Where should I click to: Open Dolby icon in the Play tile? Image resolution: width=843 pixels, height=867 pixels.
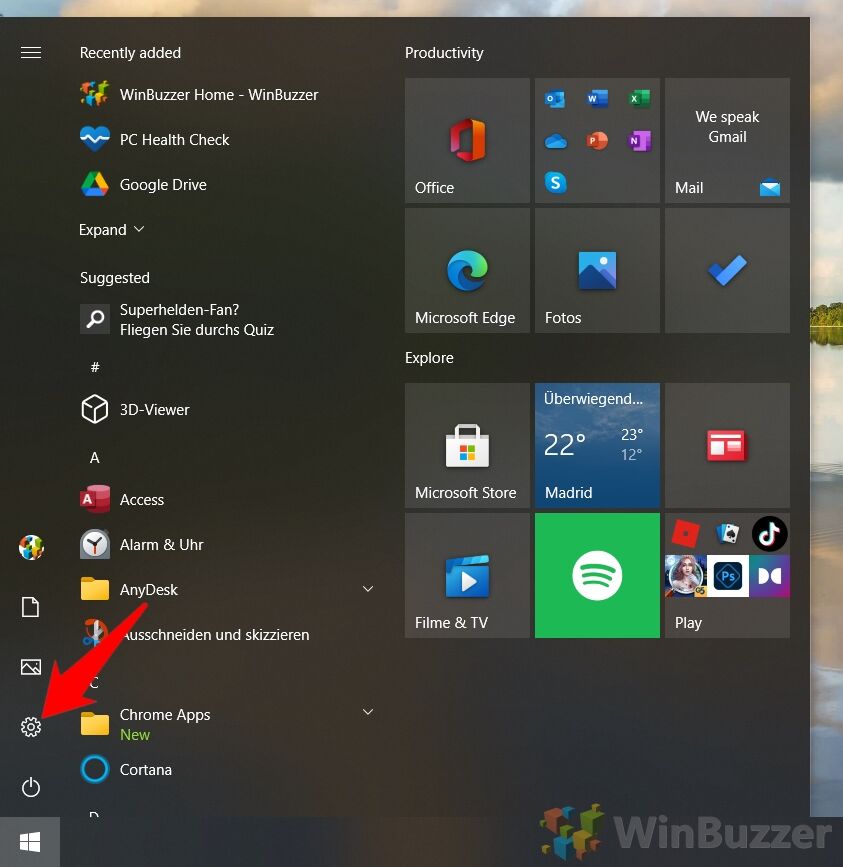tap(769, 576)
